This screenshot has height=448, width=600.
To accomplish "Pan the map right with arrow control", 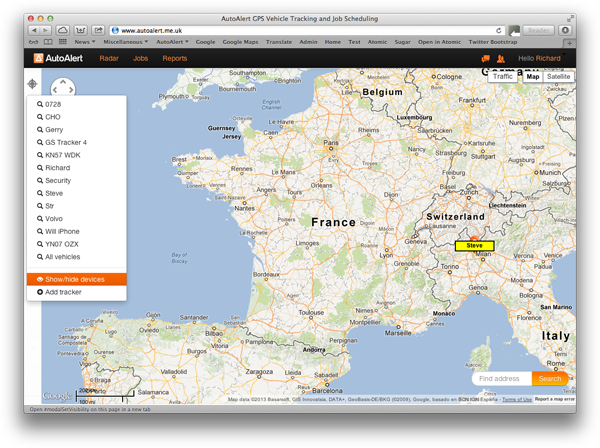I will click(x=71, y=90).
